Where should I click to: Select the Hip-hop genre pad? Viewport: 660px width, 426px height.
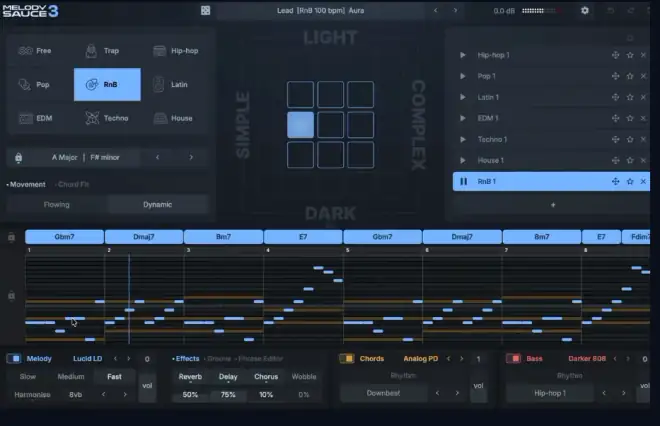point(175,51)
